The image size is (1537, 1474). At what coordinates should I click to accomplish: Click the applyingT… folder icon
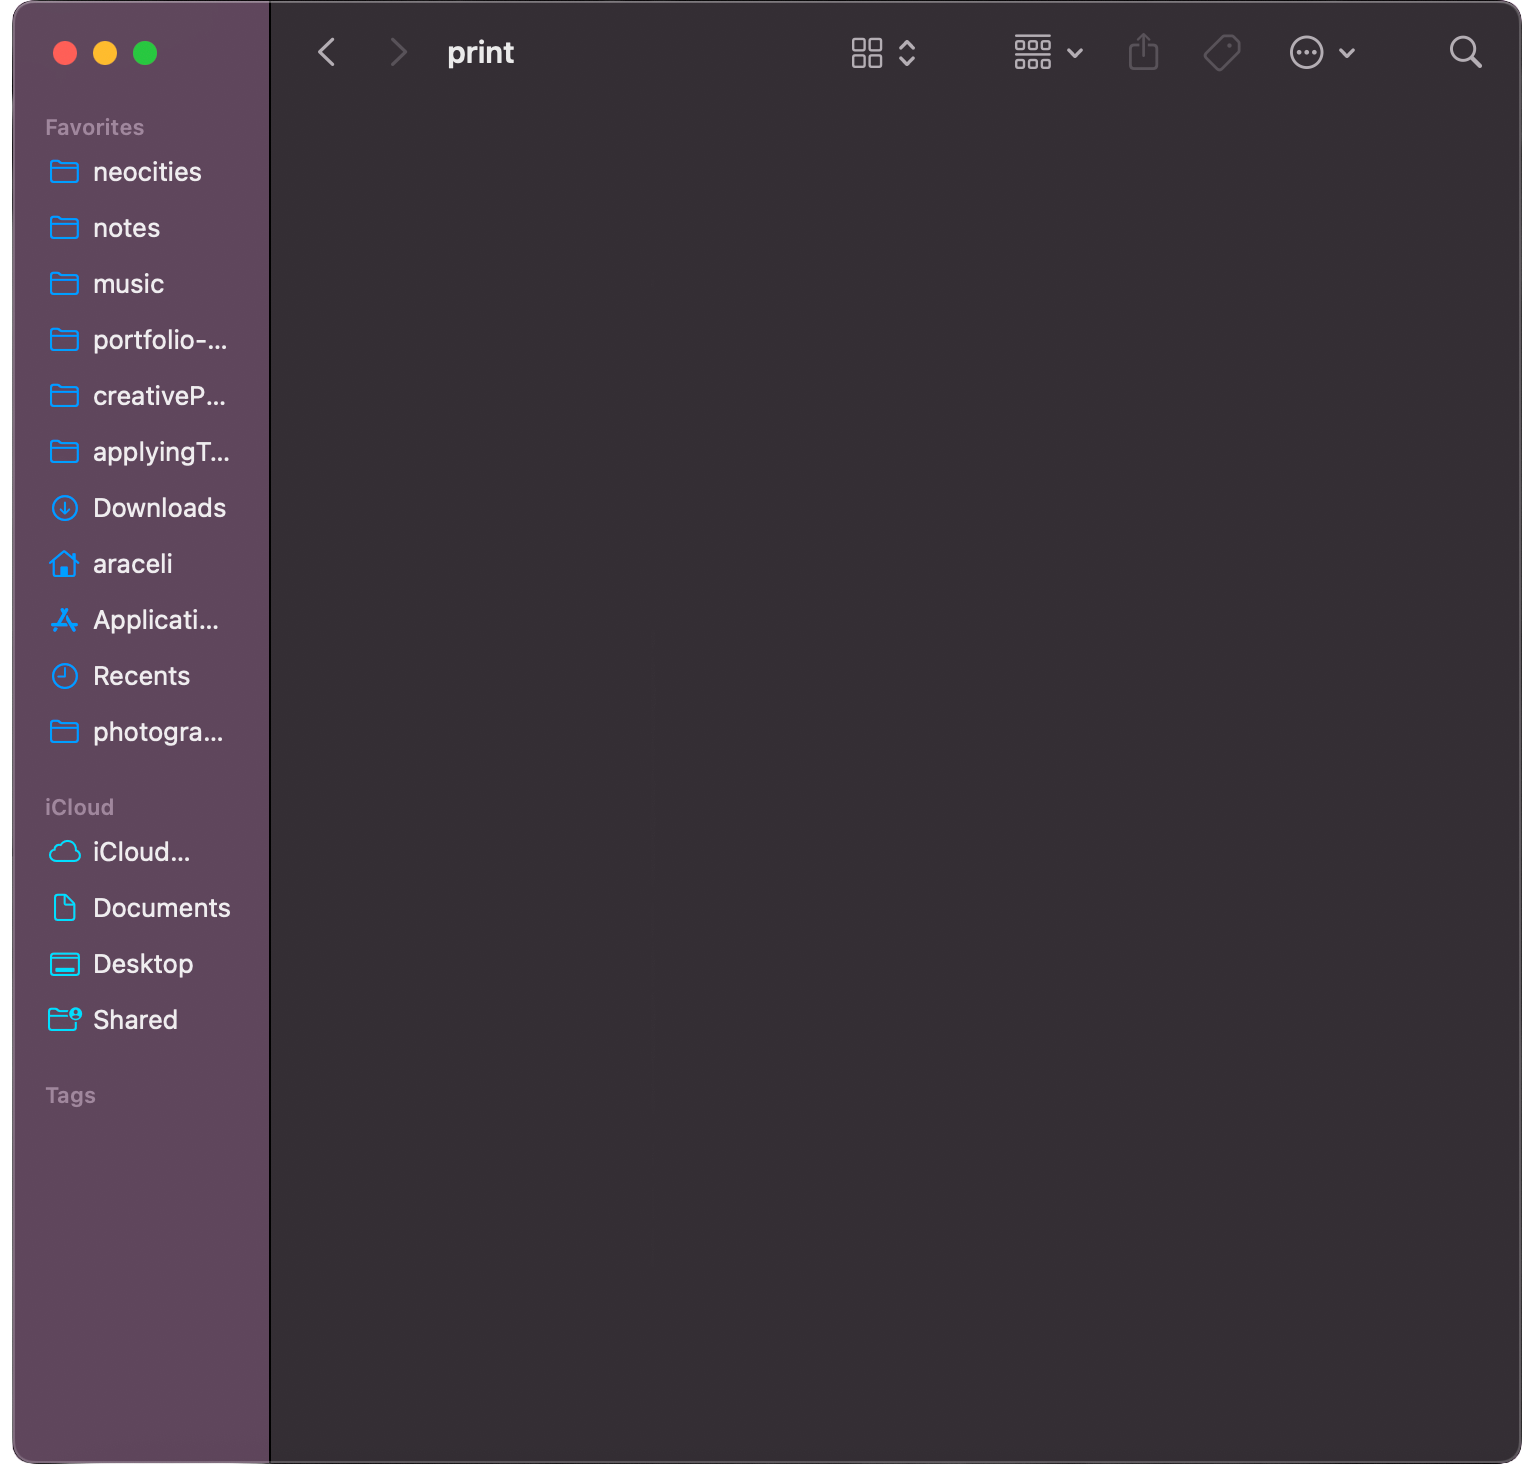65,452
